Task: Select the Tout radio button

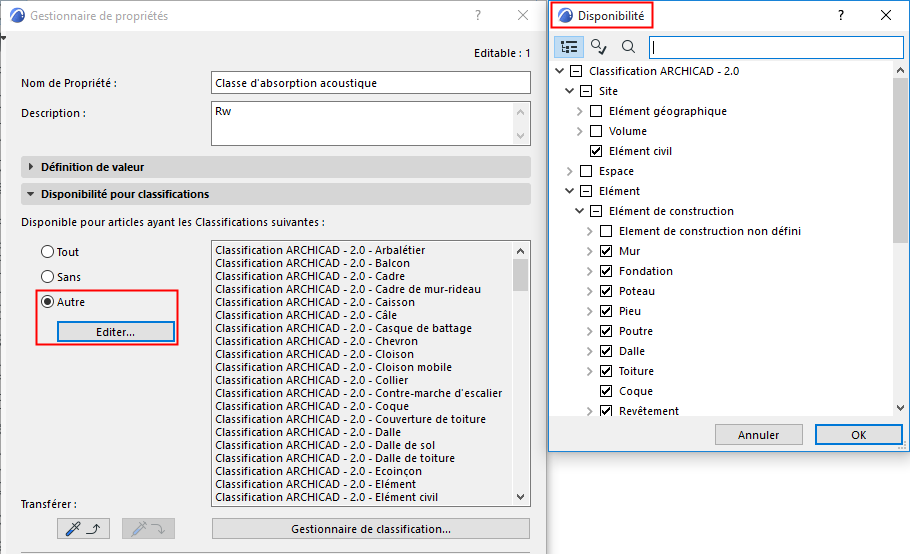Action: click(48, 252)
